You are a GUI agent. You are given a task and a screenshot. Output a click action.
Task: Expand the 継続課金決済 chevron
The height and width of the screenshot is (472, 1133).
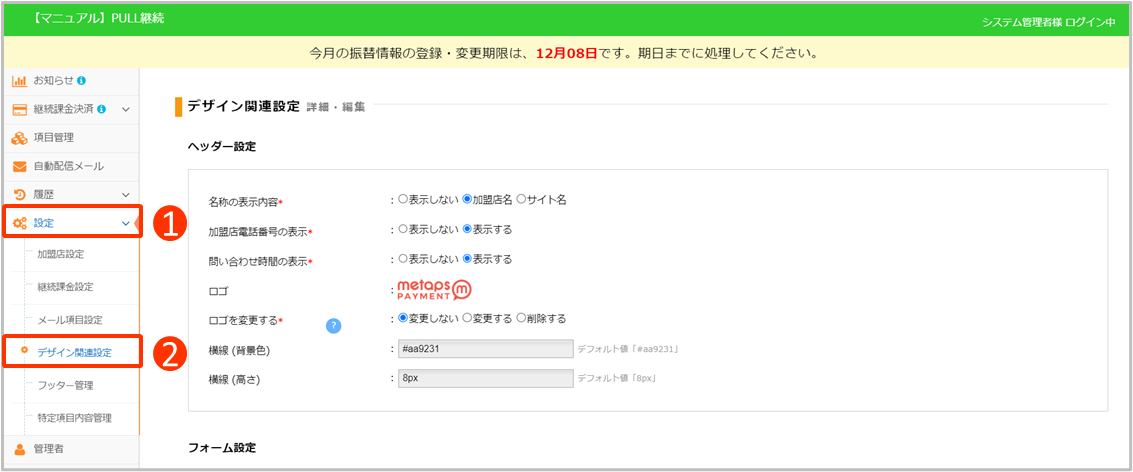[125, 110]
